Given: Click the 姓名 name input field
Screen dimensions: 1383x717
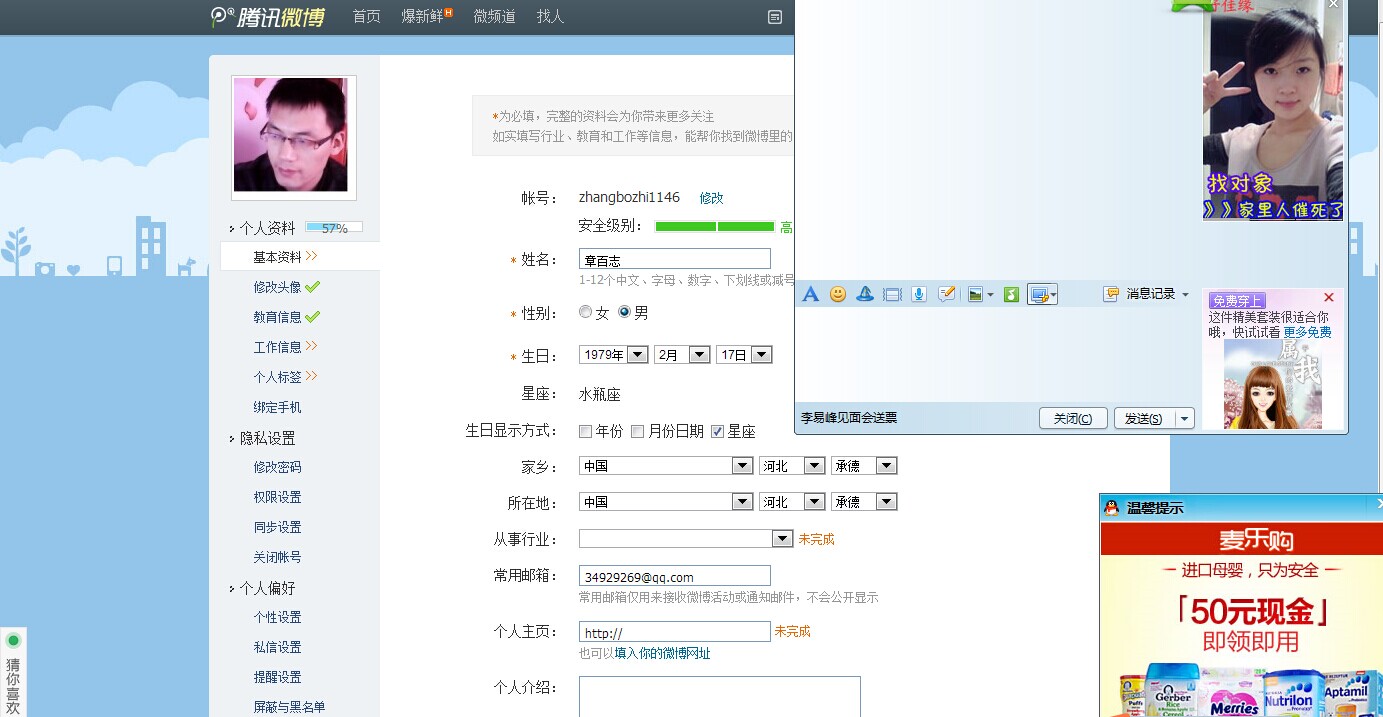Looking at the screenshot, I should [675, 259].
